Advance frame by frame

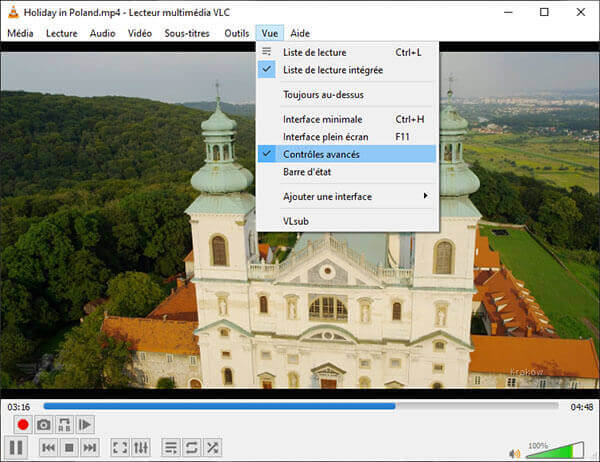tap(85, 425)
